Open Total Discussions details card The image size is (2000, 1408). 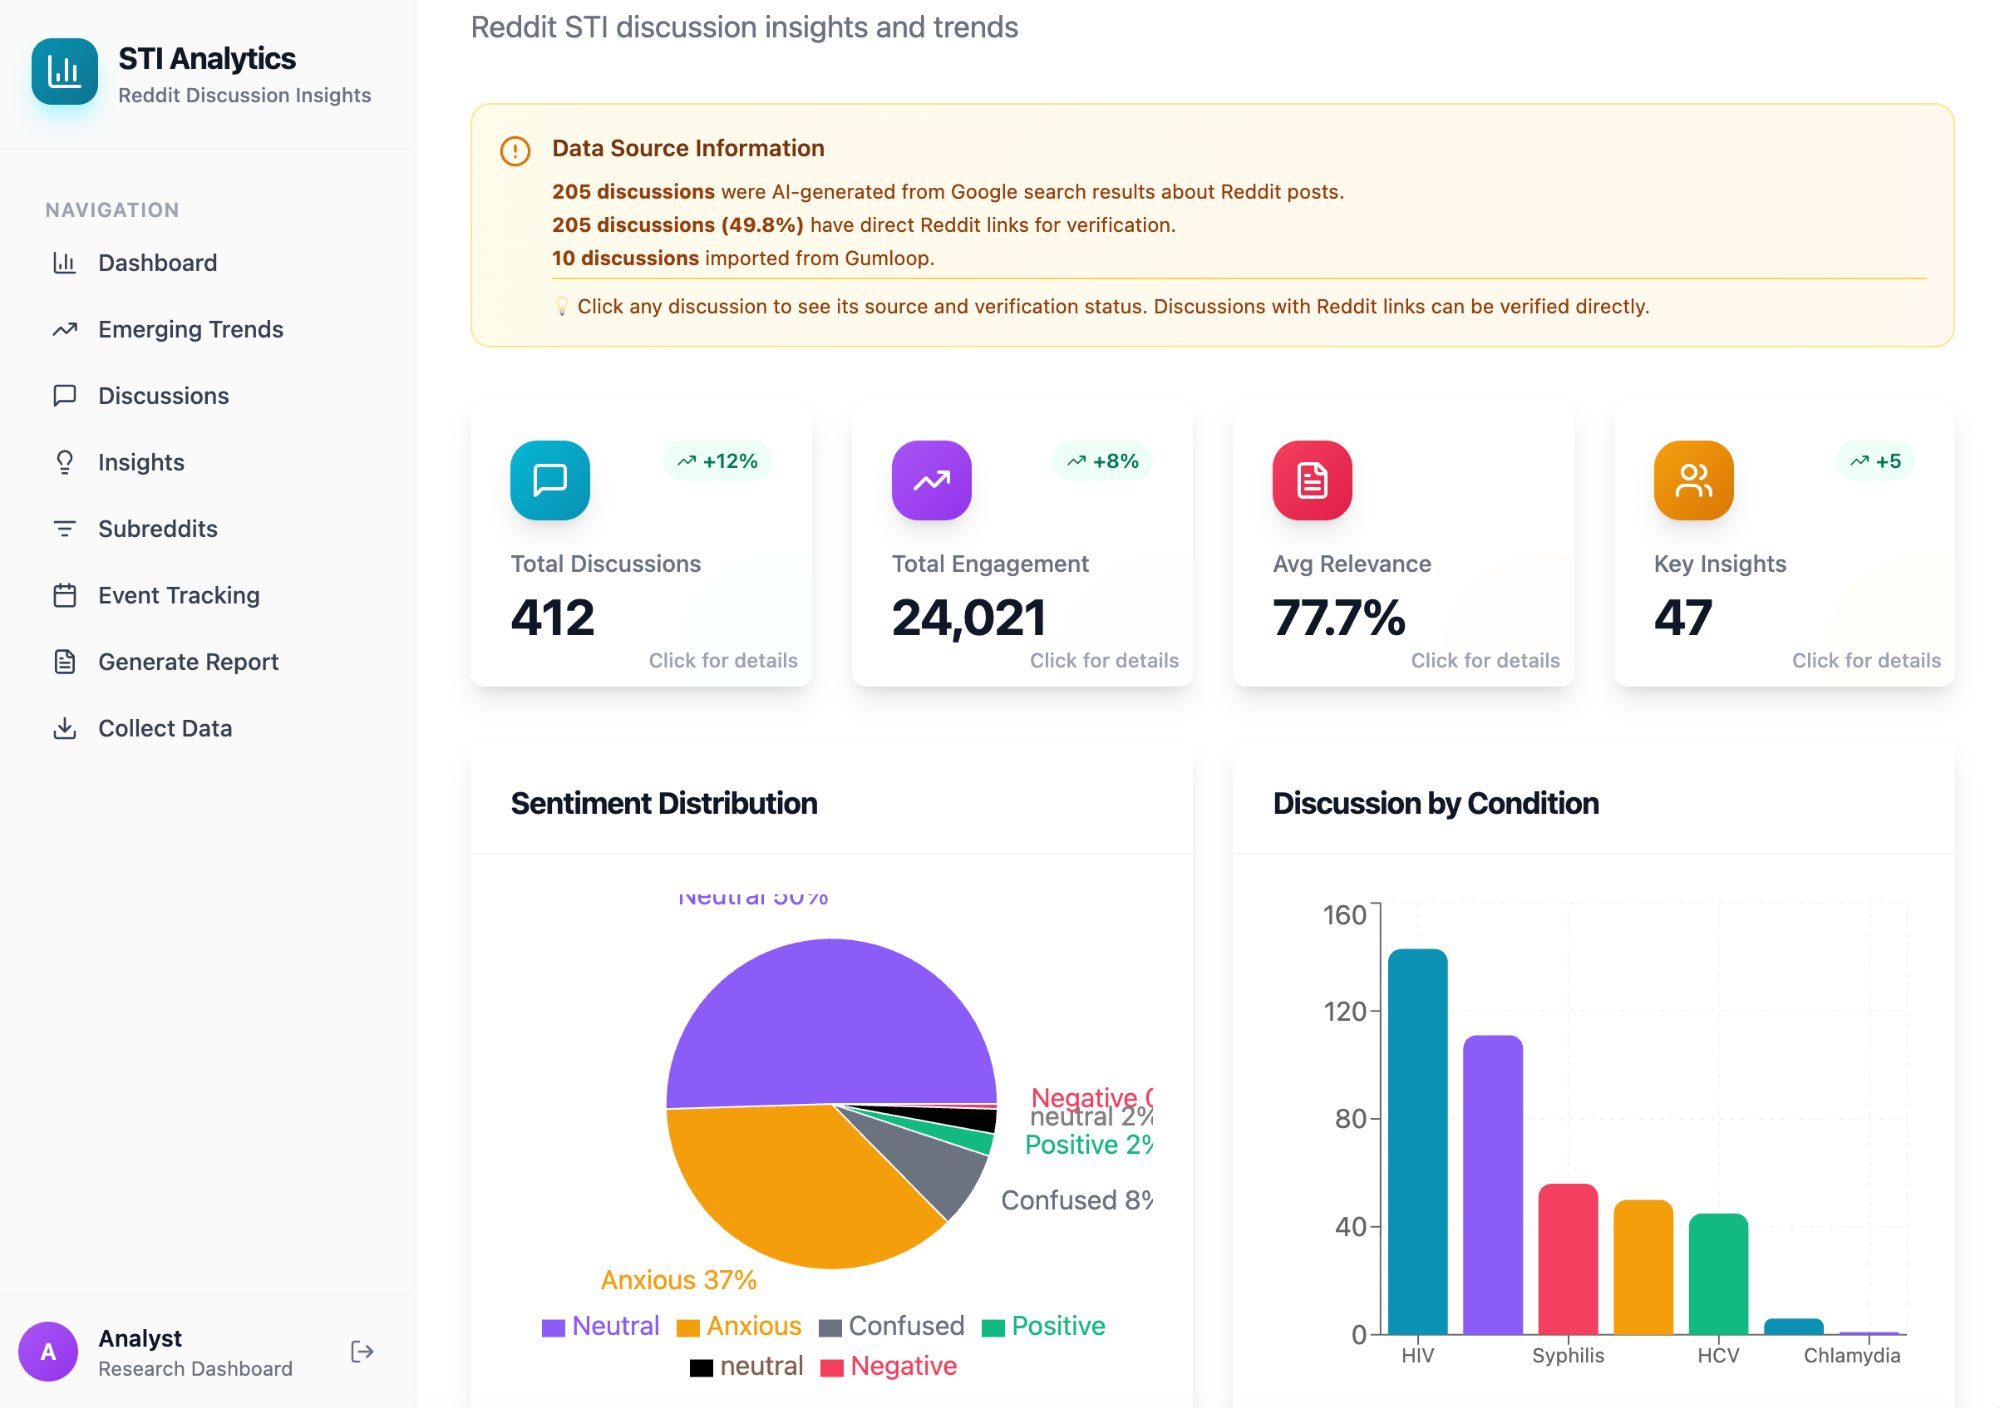[x=641, y=545]
